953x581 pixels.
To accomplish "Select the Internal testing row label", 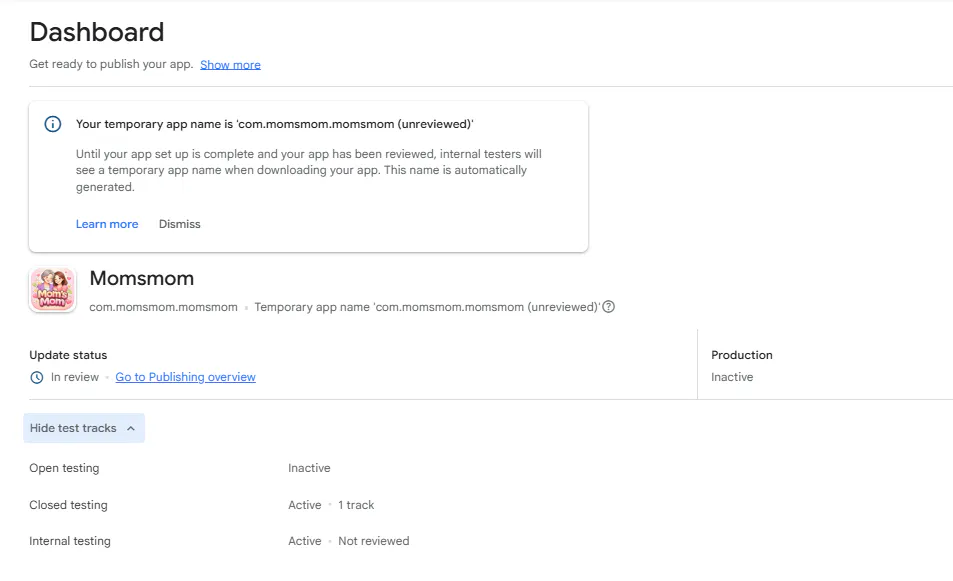I will click(70, 541).
